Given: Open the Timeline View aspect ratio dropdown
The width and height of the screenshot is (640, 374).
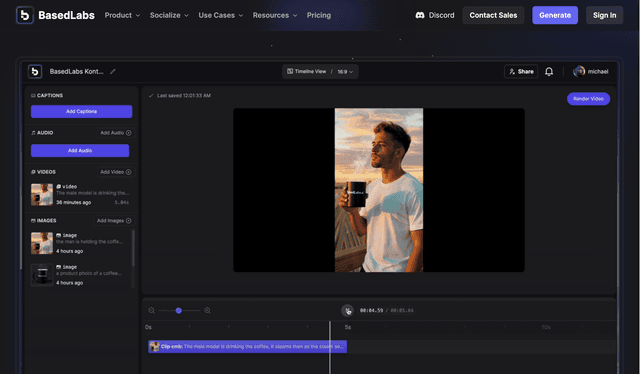Looking at the screenshot, I should pyautogui.click(x=320, y=71).
